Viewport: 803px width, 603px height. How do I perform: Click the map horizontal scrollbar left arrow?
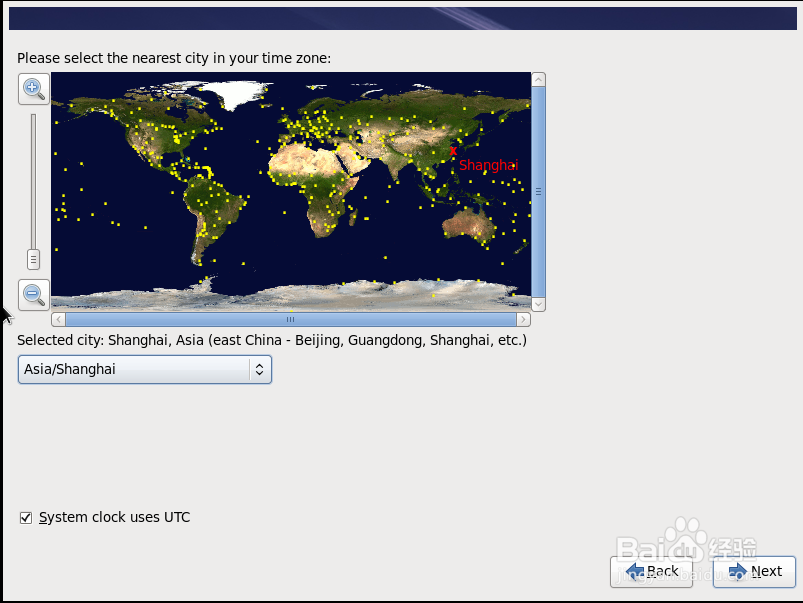(x=58, y=320)
